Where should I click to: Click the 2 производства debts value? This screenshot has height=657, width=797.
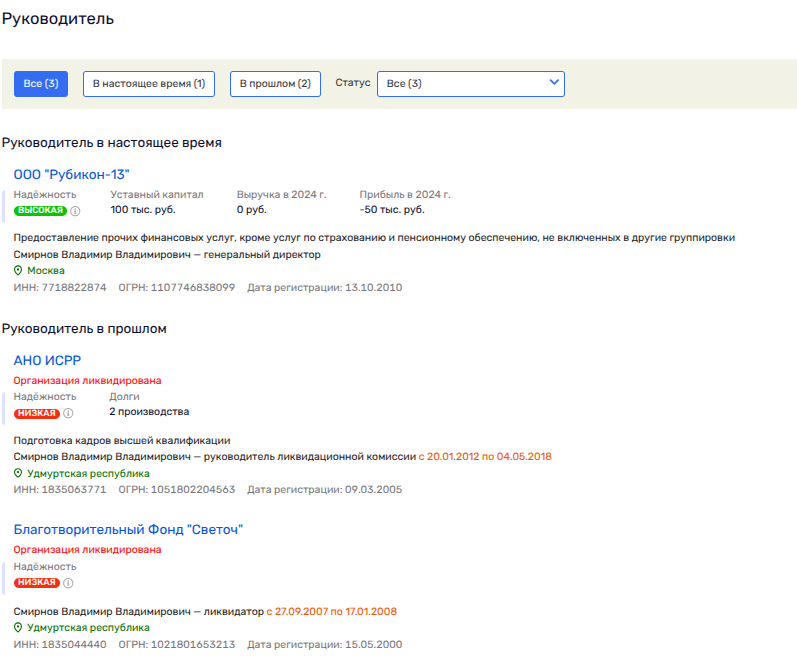[149, 412]
